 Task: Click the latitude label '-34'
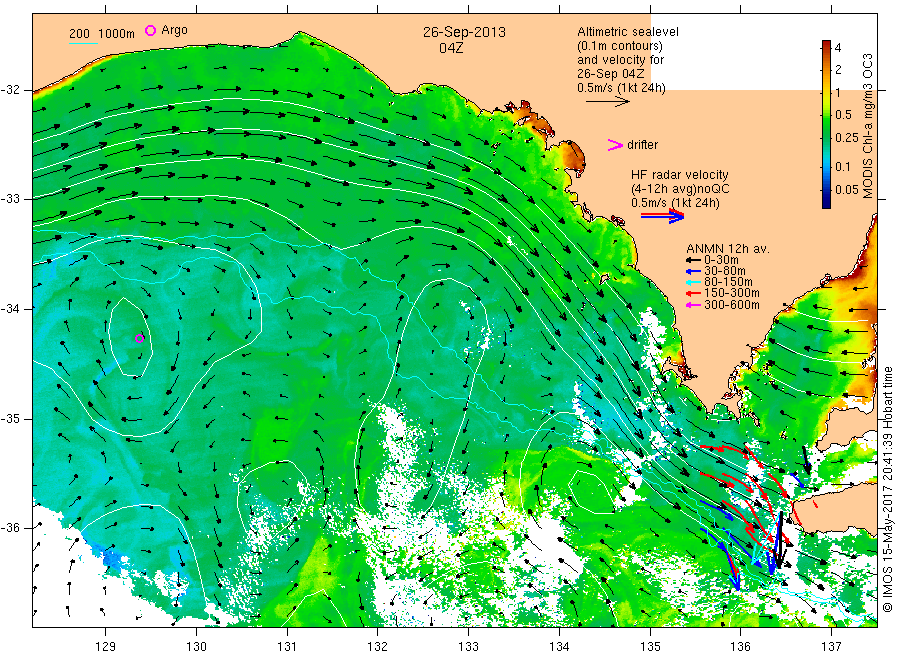tap(10, 309)
